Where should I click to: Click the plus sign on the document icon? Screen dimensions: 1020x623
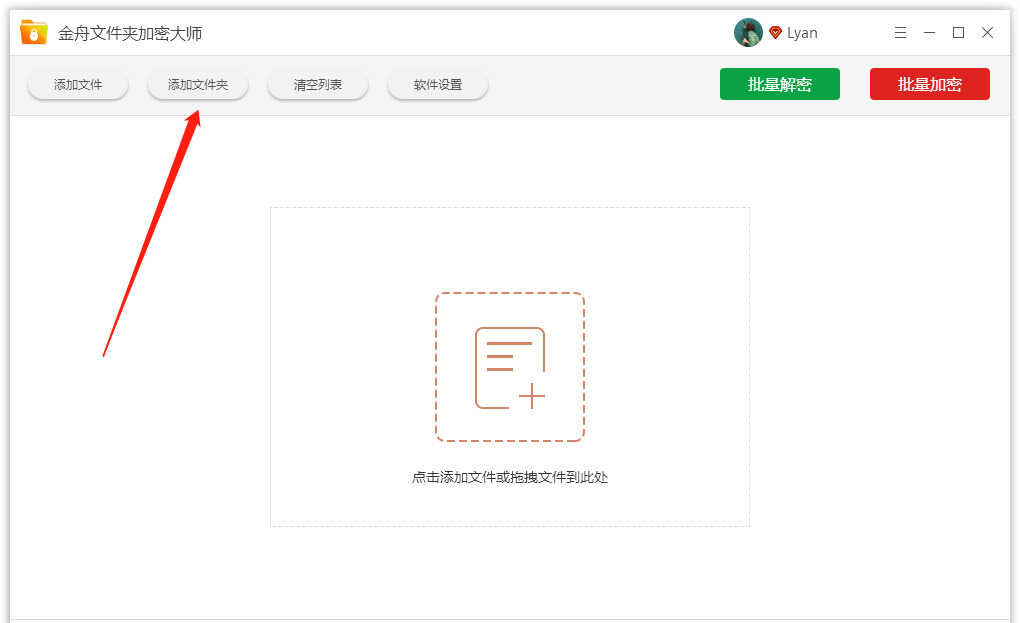532,397
